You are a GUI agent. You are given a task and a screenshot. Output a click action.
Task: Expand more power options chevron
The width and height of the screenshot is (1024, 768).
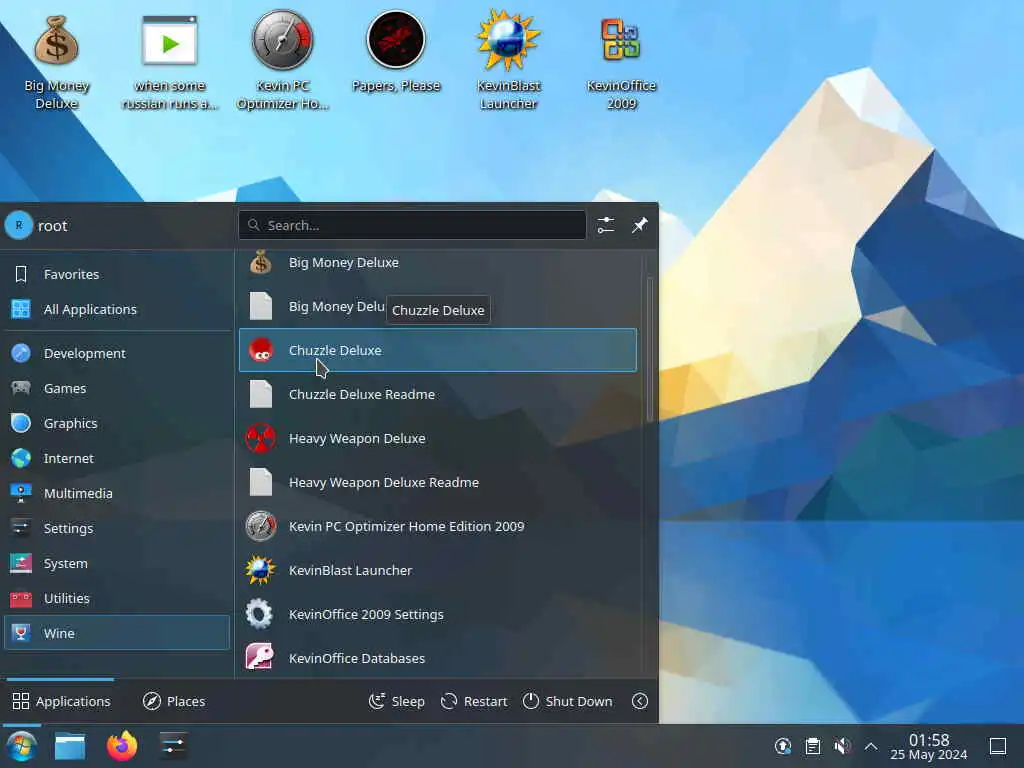click(x=640, y=701)
